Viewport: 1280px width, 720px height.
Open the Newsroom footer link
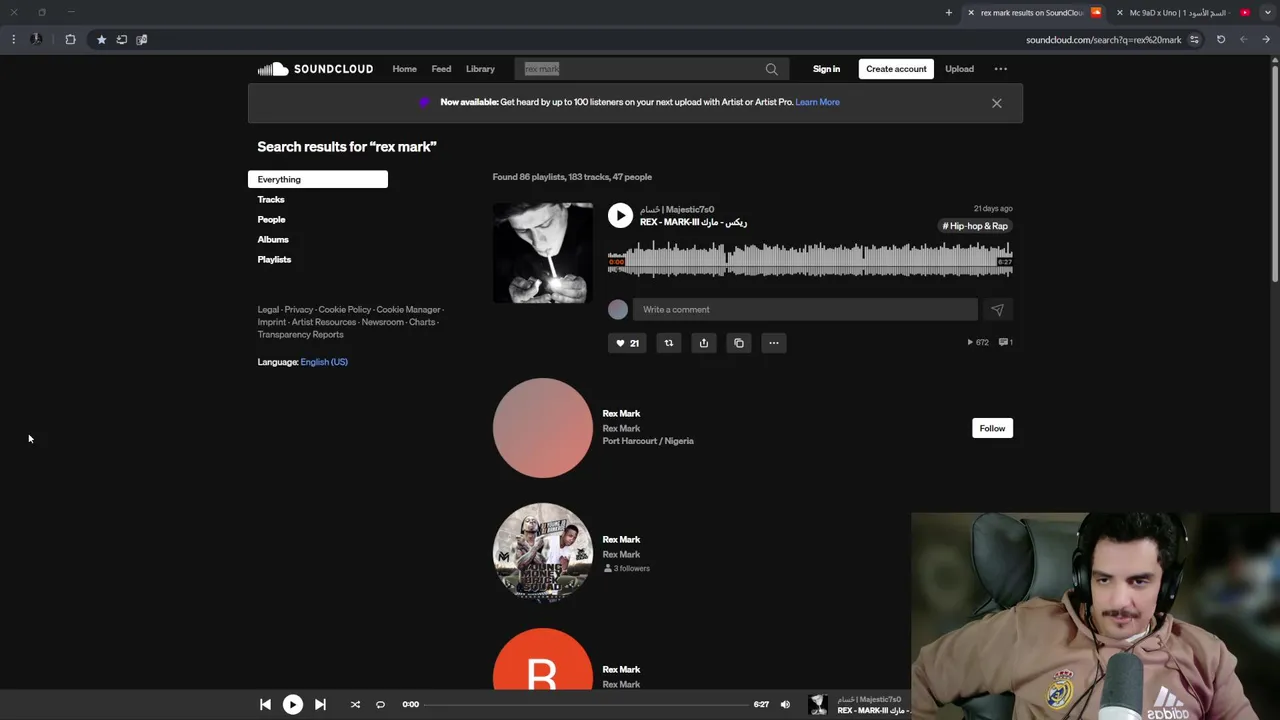pyautogui.click(x=382, y=322)
